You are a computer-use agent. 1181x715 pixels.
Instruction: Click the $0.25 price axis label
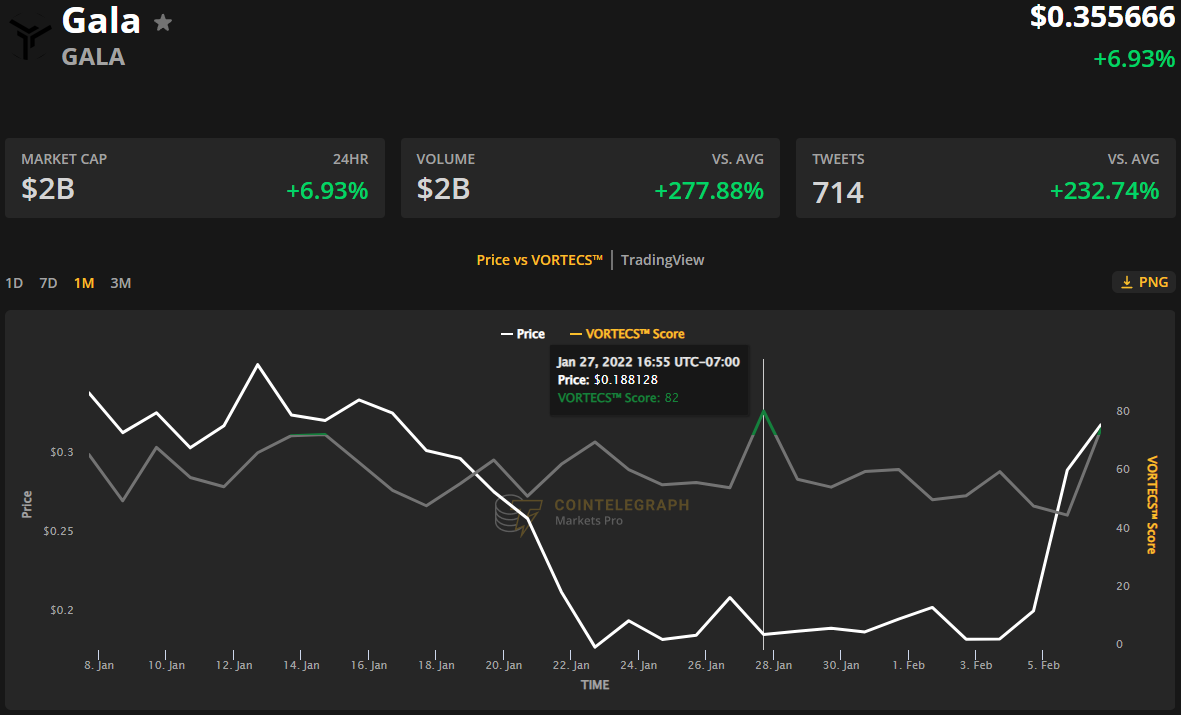[58, 531]
